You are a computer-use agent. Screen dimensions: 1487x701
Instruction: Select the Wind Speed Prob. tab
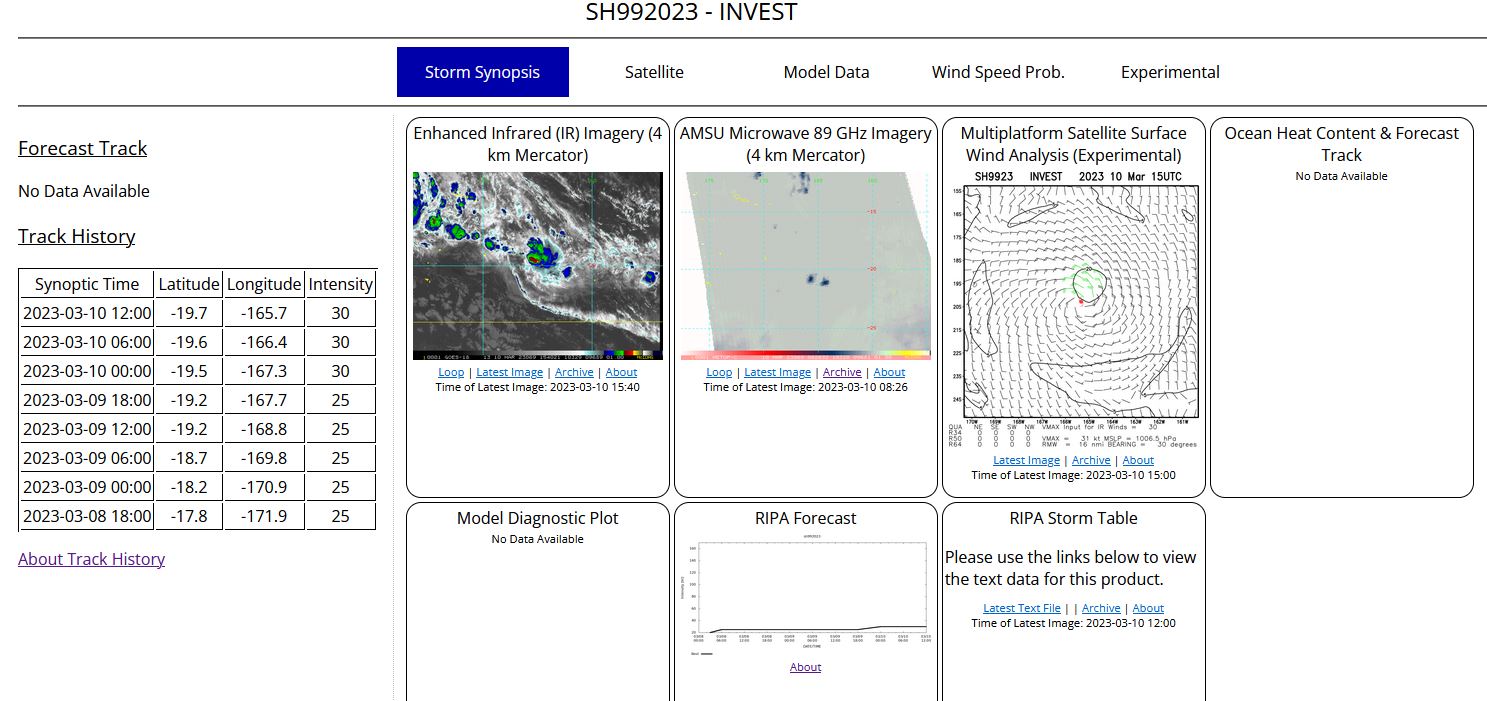(998, 72)
